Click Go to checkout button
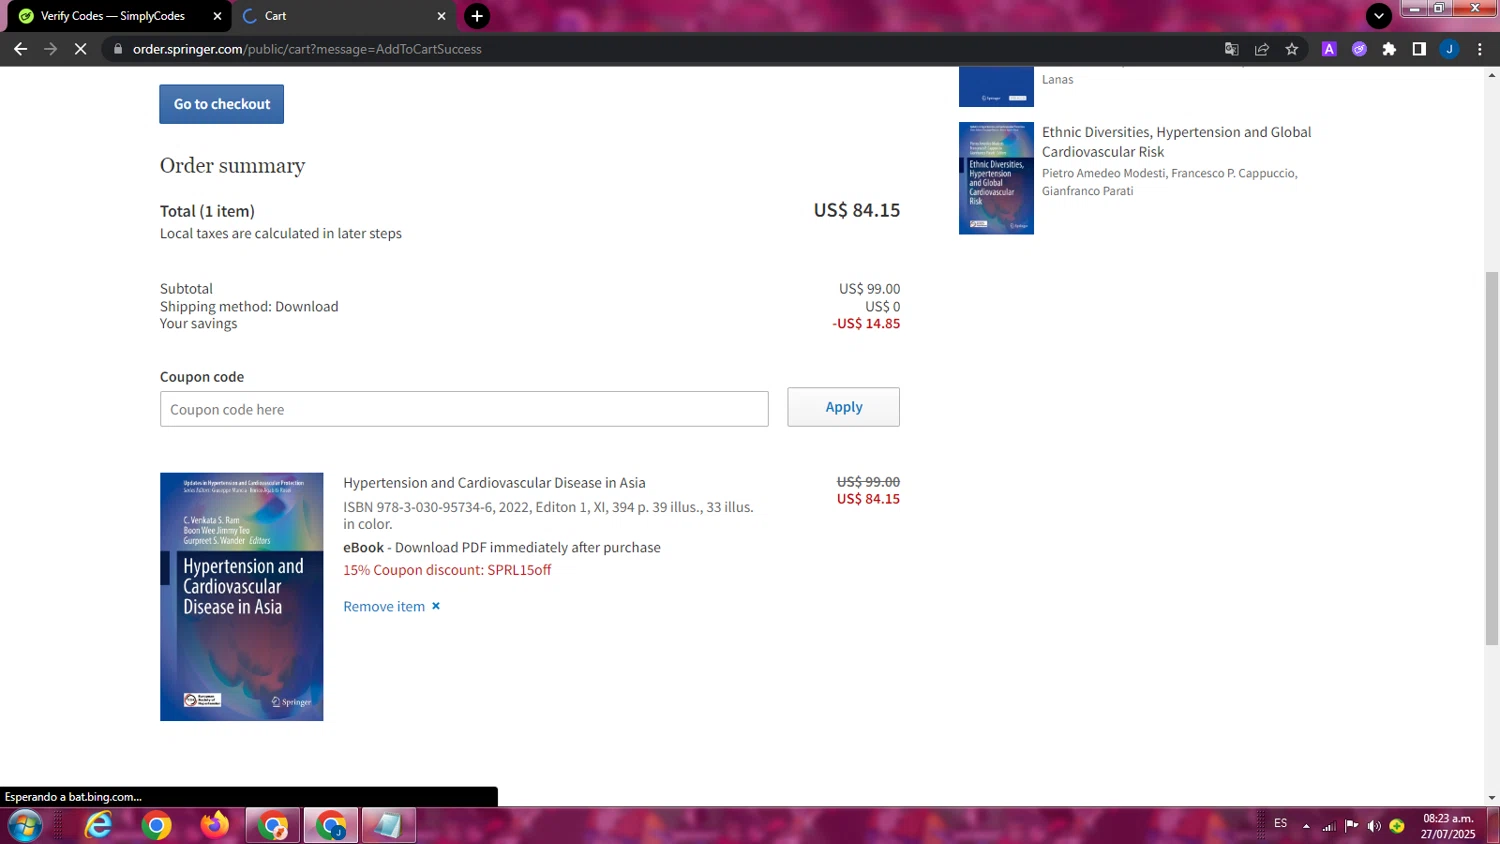1500x844 pixels. [222, 104]
